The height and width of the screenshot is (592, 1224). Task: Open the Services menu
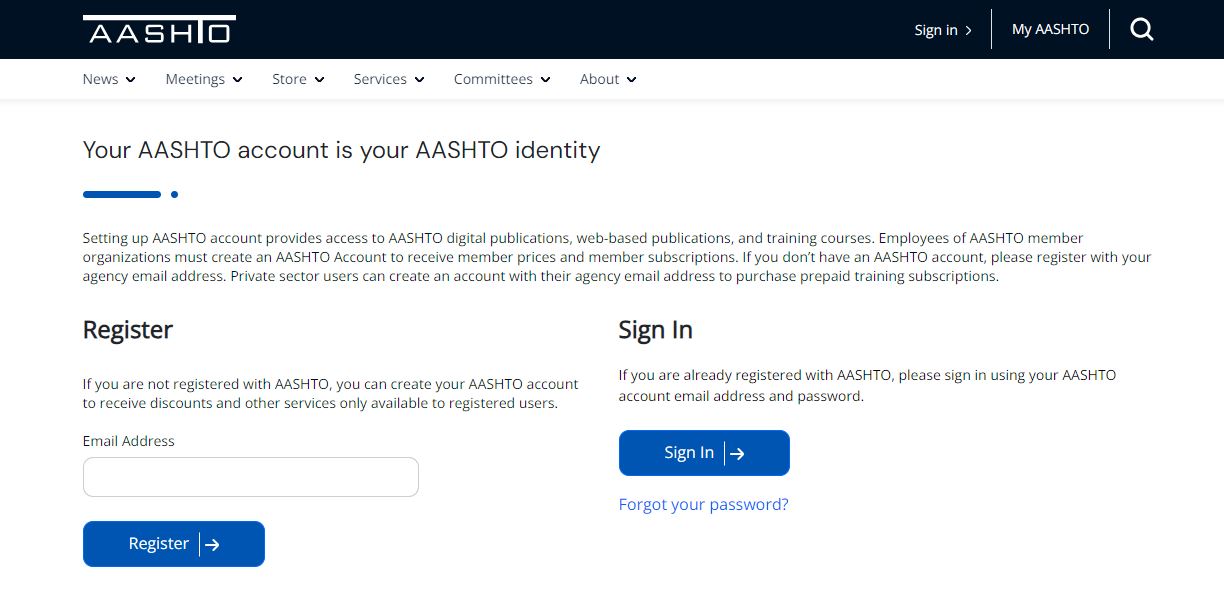pyautogui.click(x=389, y=79)
